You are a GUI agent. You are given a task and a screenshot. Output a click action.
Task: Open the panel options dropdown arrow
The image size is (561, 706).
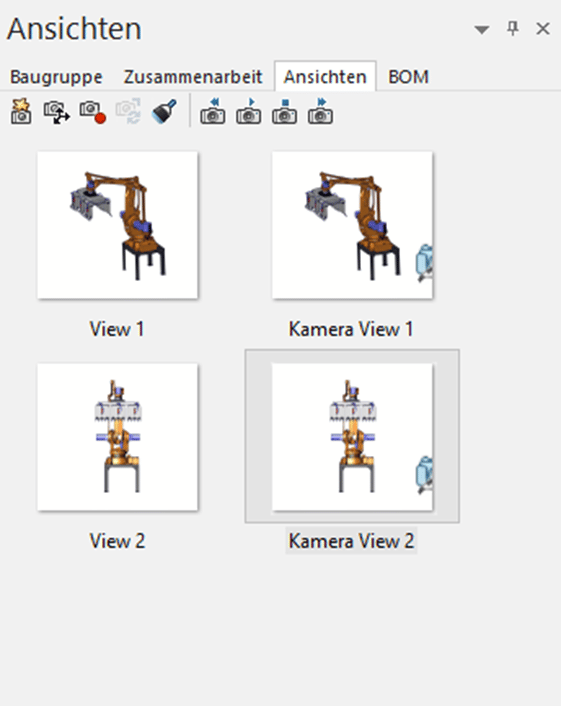coord(482,30)
